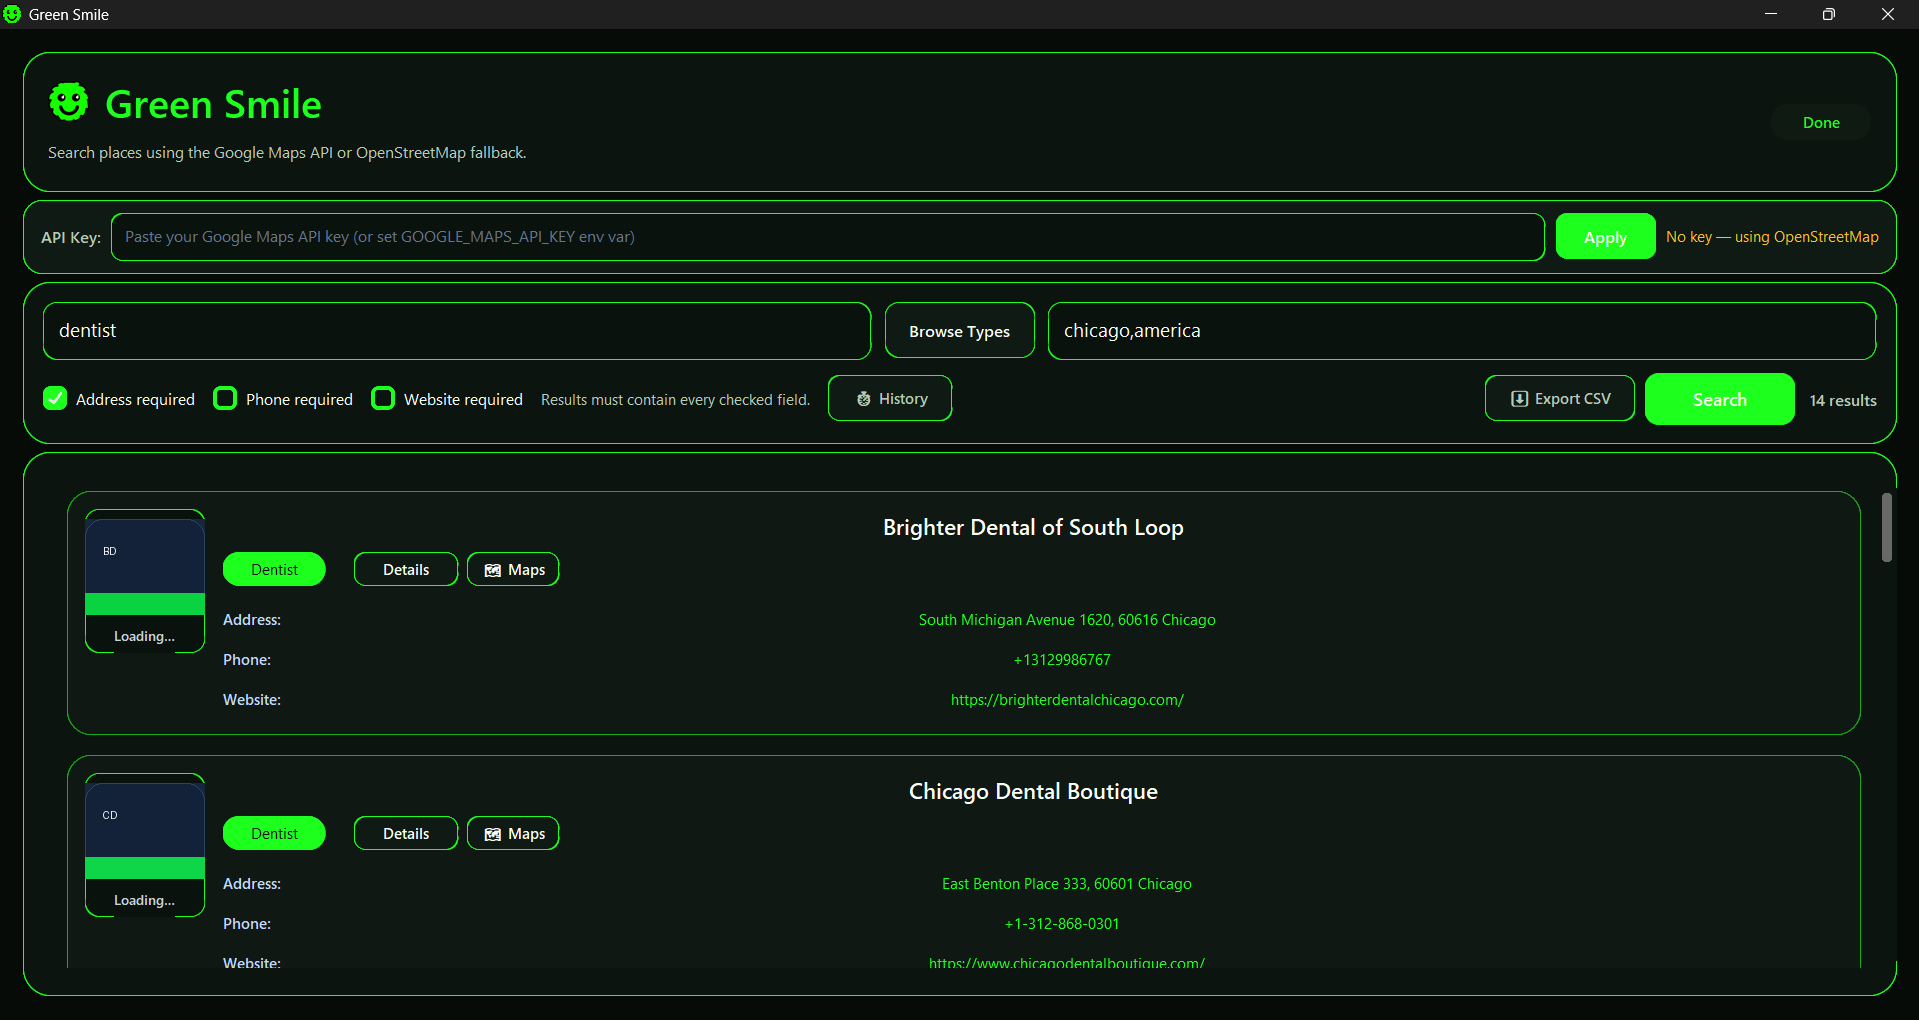Open search History
Image resolution: width=1919 pixels, height=1020 pixels.
pyautogui.click(x=890, y=398)
